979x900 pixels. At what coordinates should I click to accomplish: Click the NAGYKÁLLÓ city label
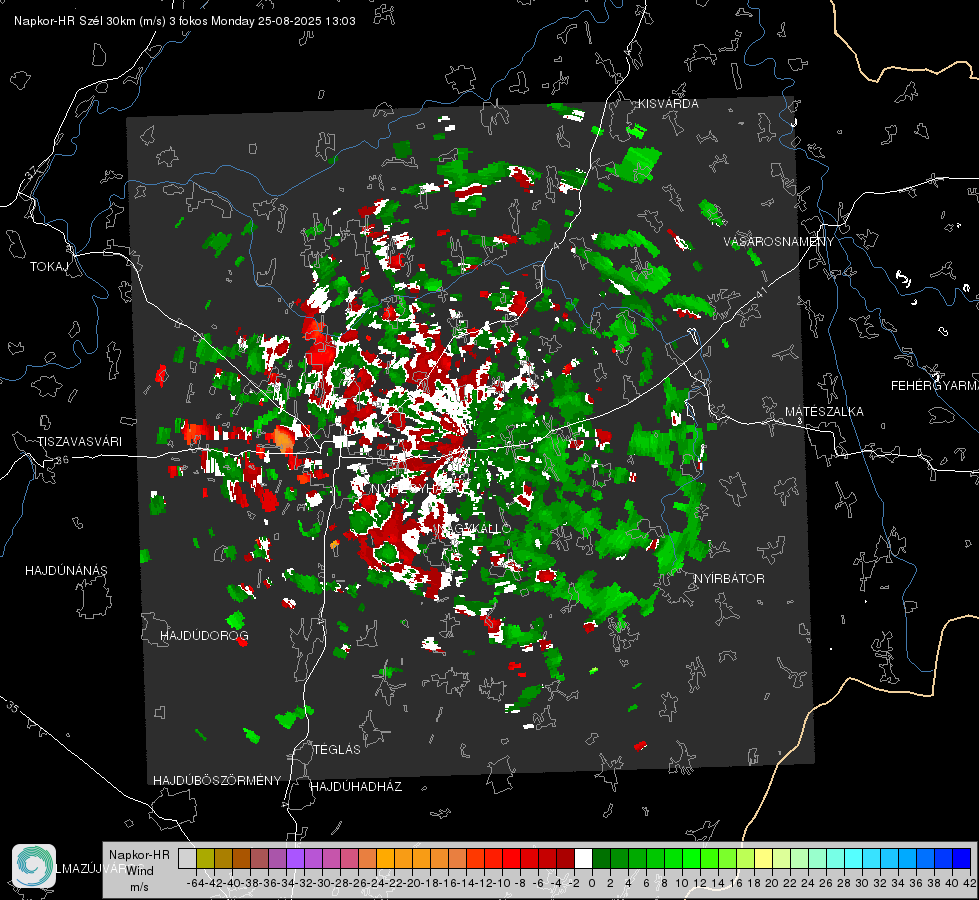coord(473,529)
